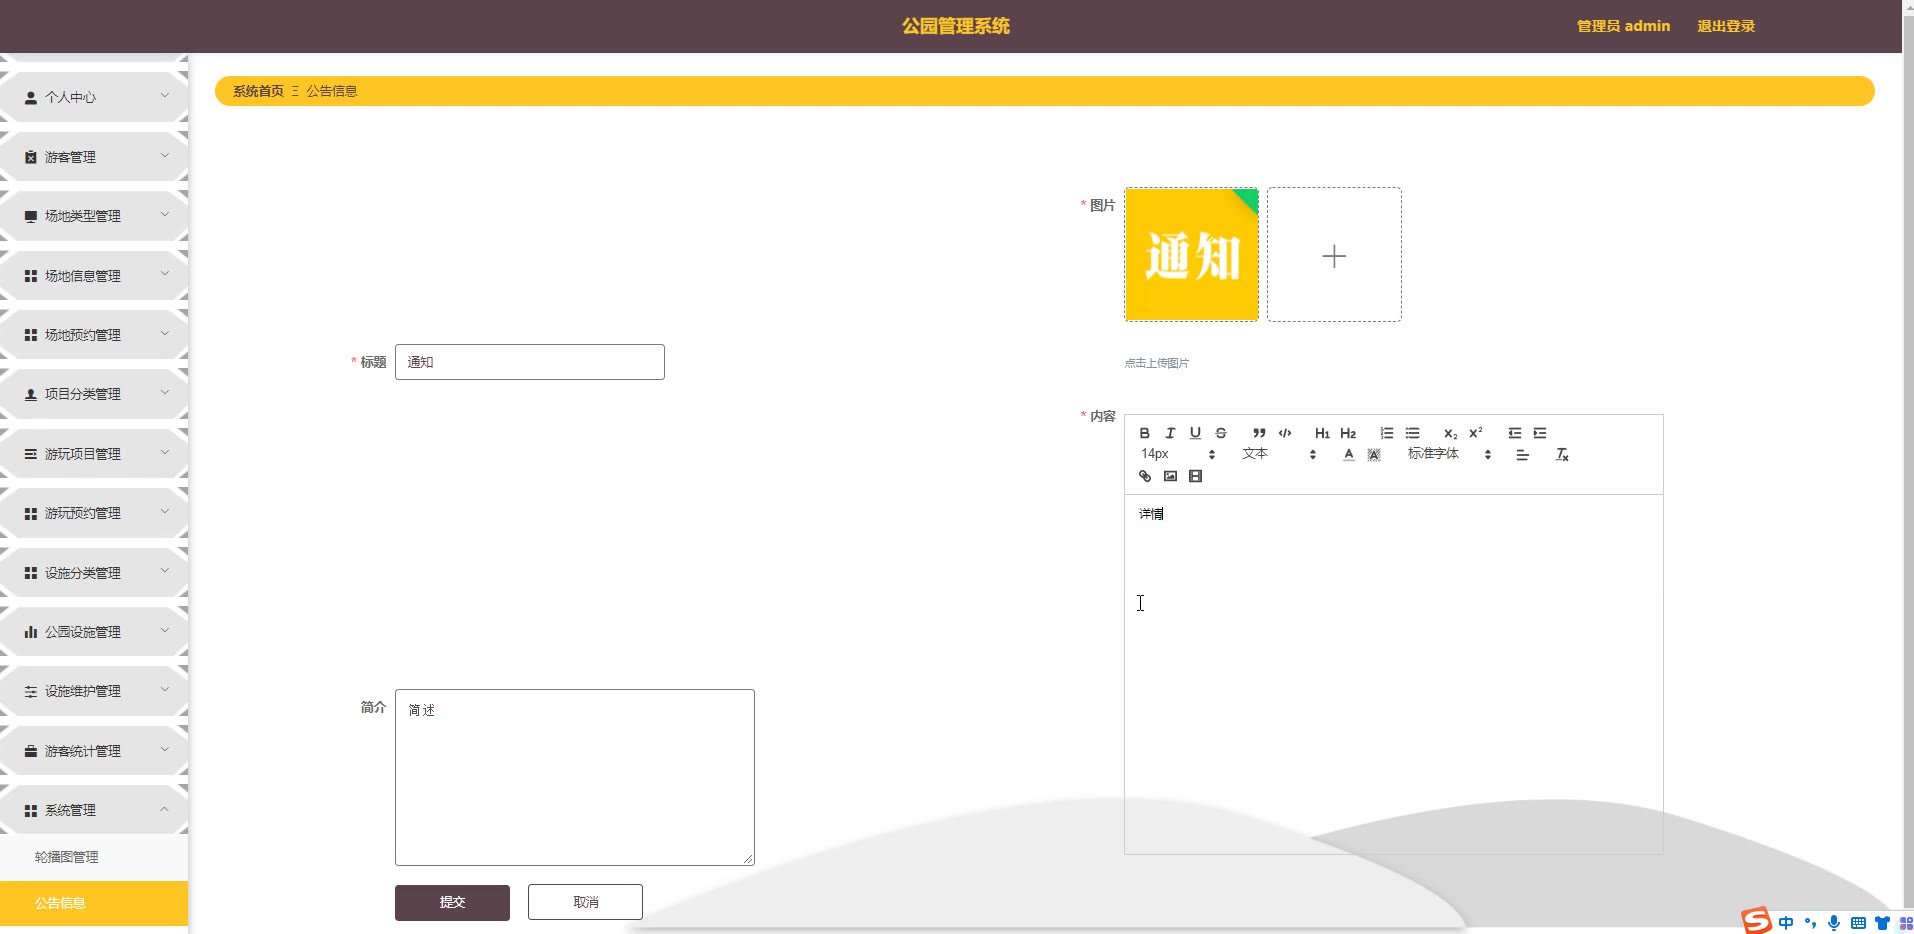The image size is (1914, 934).
Task: Go to 系统首页 via breadcrumb
Action: click(x=258, y=91)
